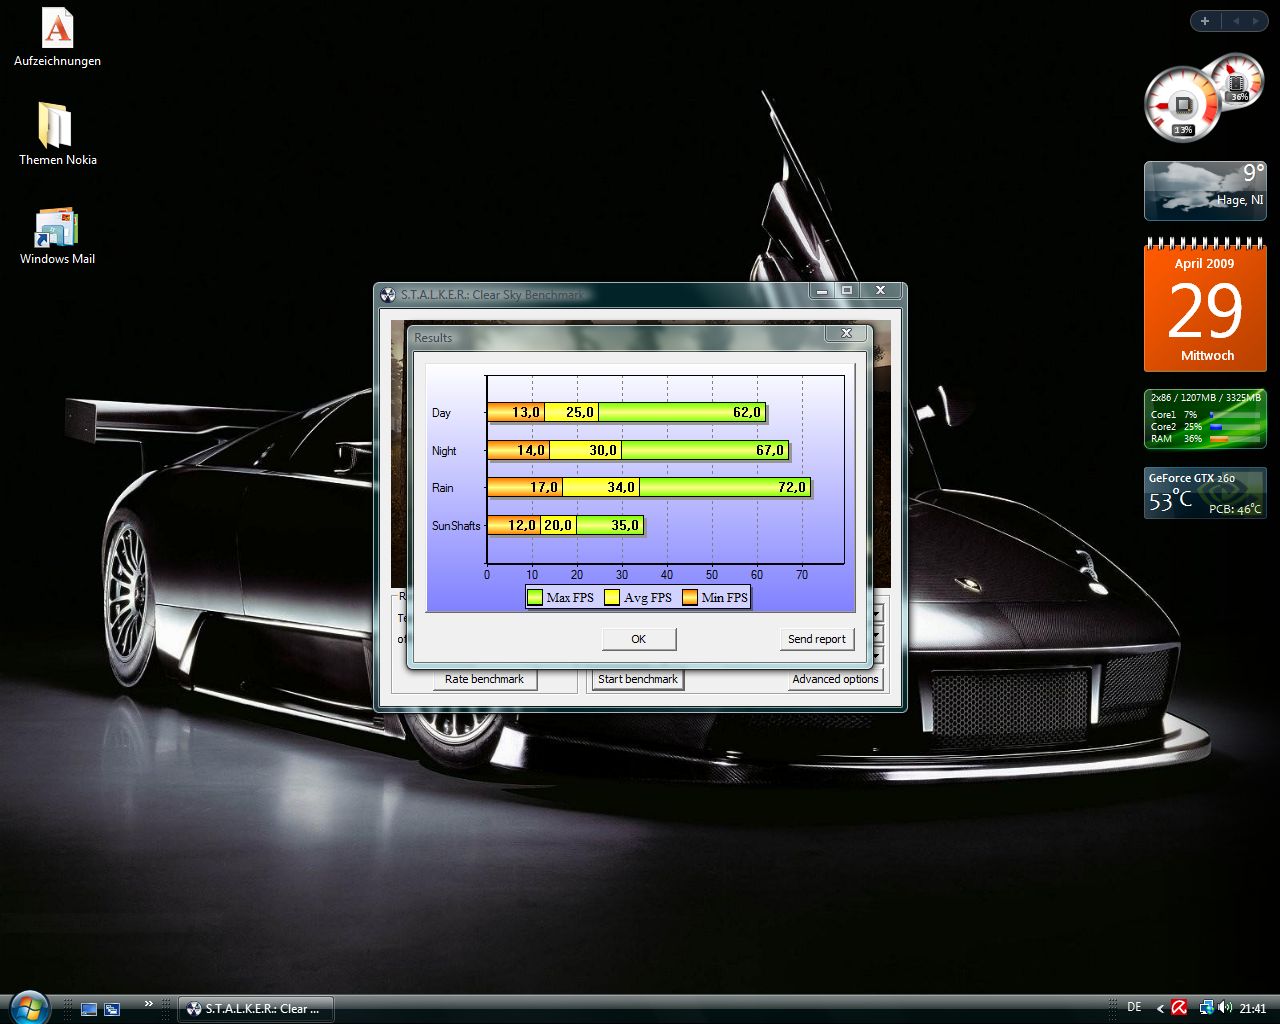
Task: Click the CPU usage gauge gadget
Action: [x=1181, y=105]
